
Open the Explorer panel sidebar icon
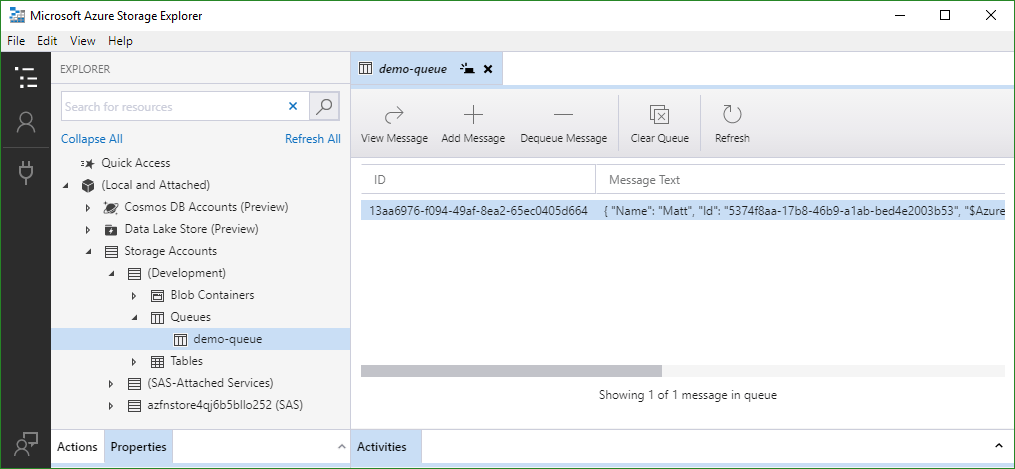26,77
